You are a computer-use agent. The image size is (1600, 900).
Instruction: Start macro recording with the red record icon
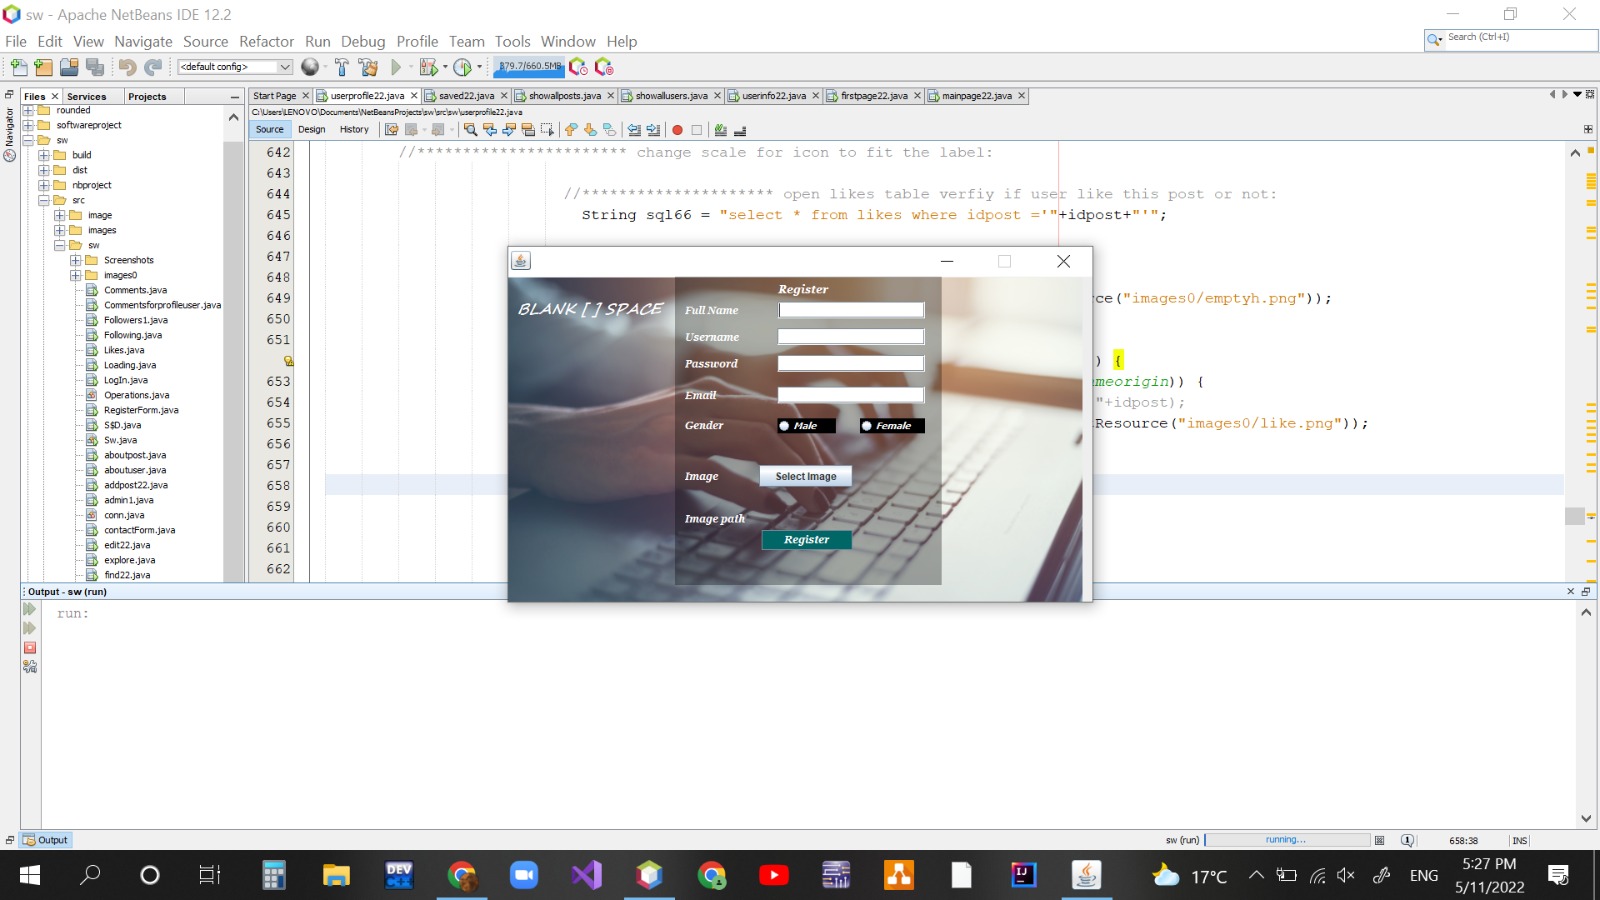[x=678, y=129]
